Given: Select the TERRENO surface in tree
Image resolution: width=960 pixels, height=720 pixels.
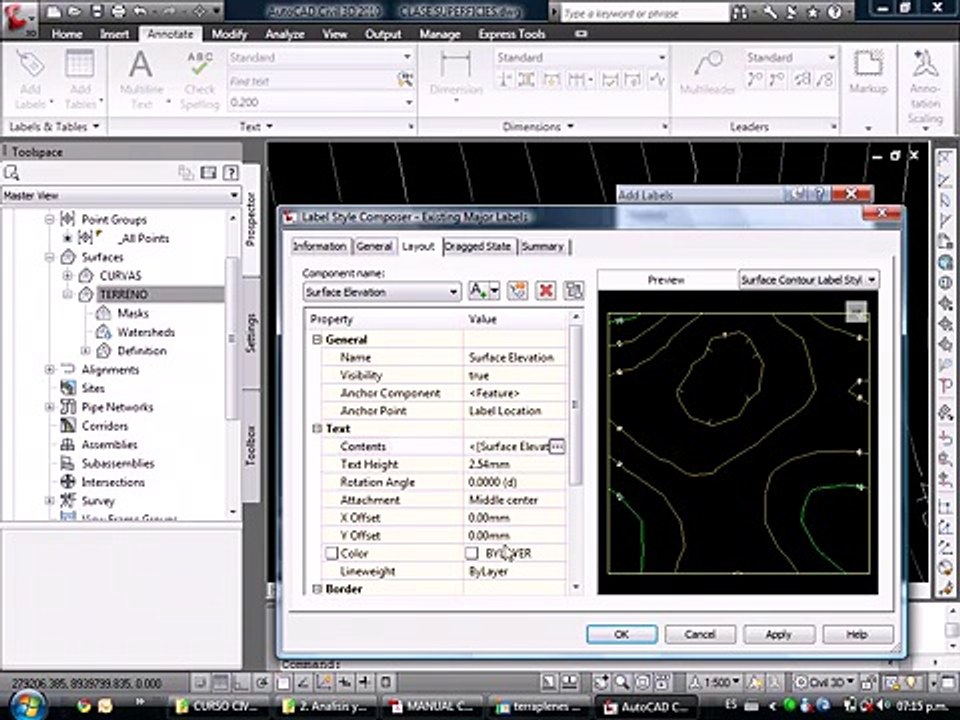Looking at the screenshot, I should click(124, 294).
